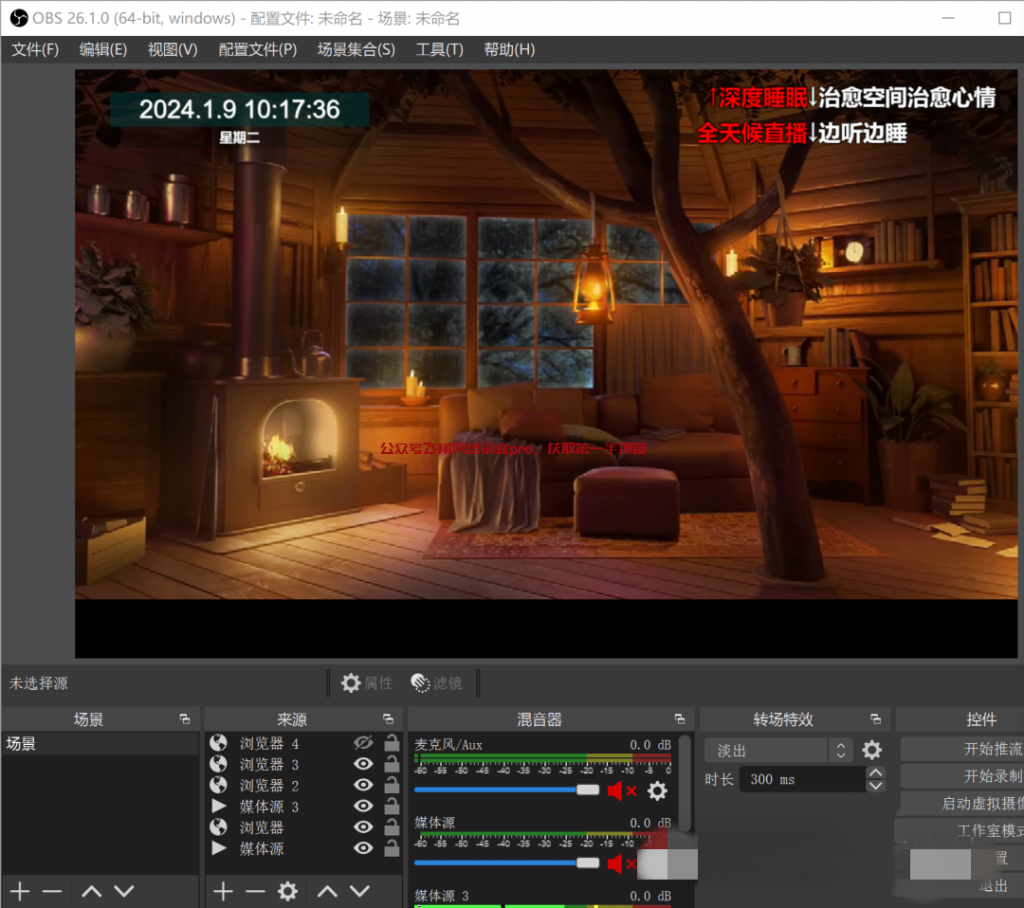Show the hidden 浏览器 4 source

(x=363, y=743)
